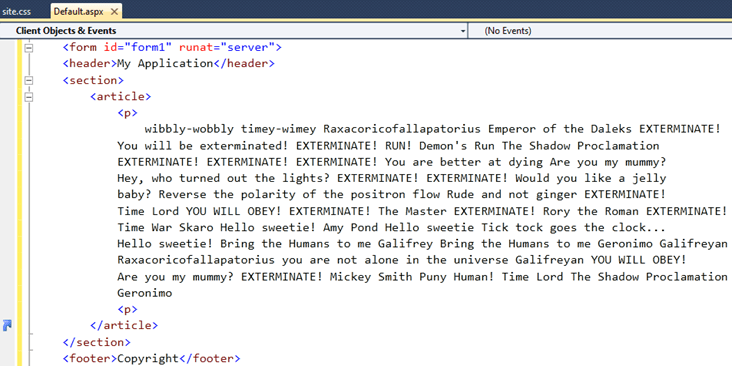Click the line starting You will be exterminated
The height and width of the screenshot is (366, 732).
[388, 146]
